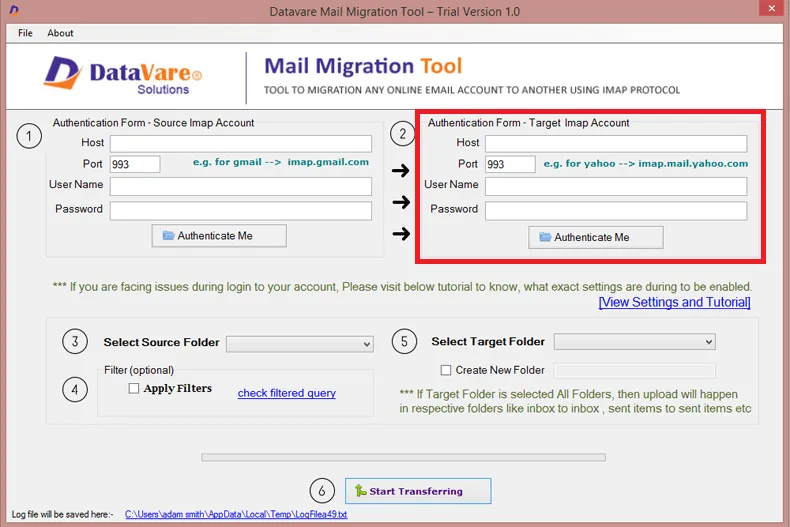The height and width of the screenshot is (527, 790).
Task: Open the File menu
Action: [x=25, y=33]
